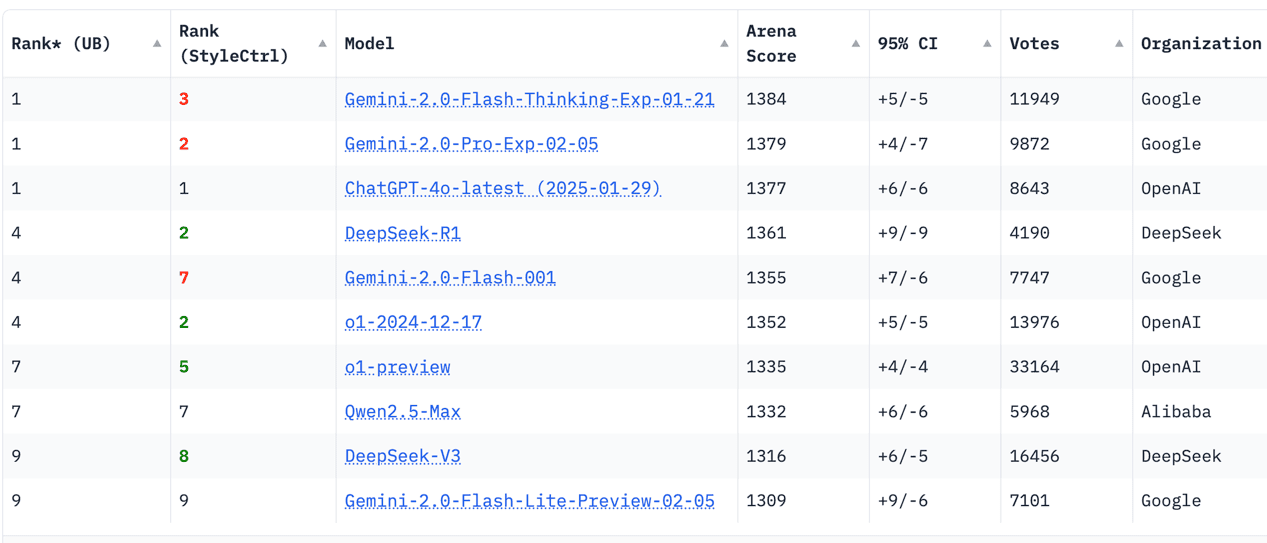The width and height of the screenshot is (1267, 543).
Task: Click ChatGPT-4o-latest (2025-01-29) link
Action: [502, 188]
